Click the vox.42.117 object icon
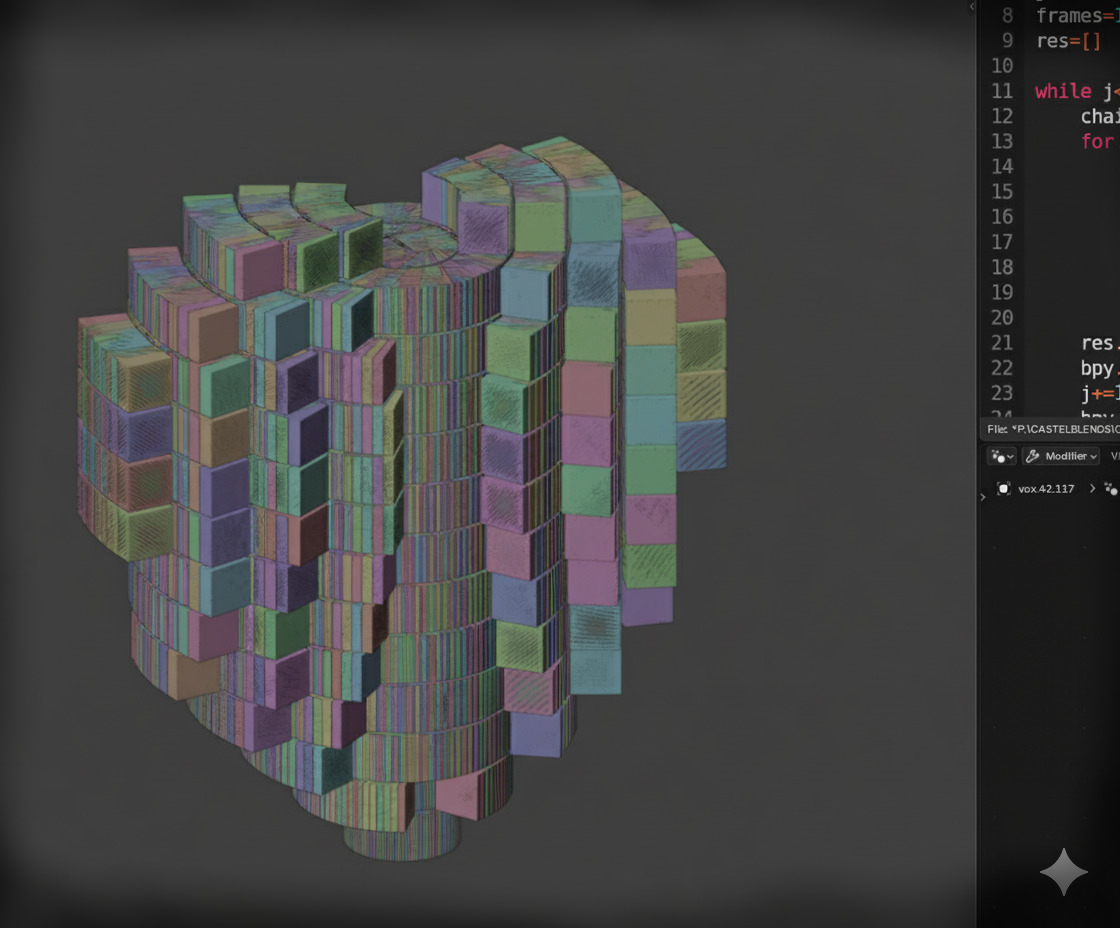Image resolution: width=1120 pixels, height=928 pixels. (x=1004, y=489)
